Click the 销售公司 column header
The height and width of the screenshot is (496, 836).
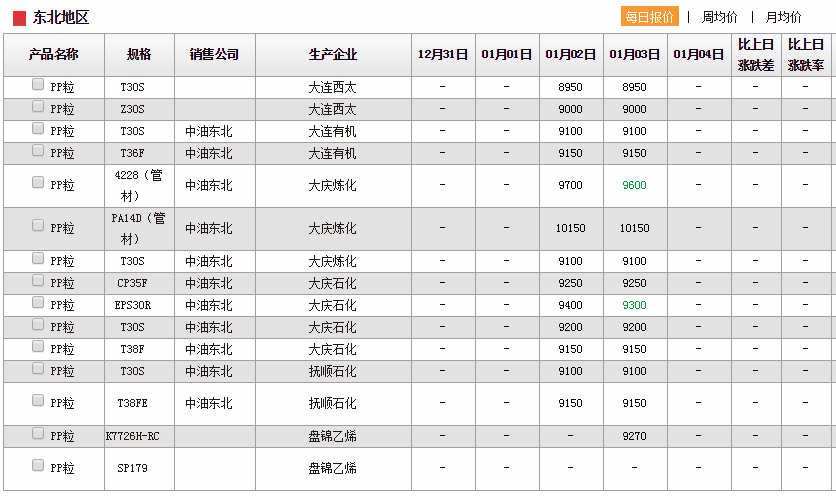[x=214, y=54]
